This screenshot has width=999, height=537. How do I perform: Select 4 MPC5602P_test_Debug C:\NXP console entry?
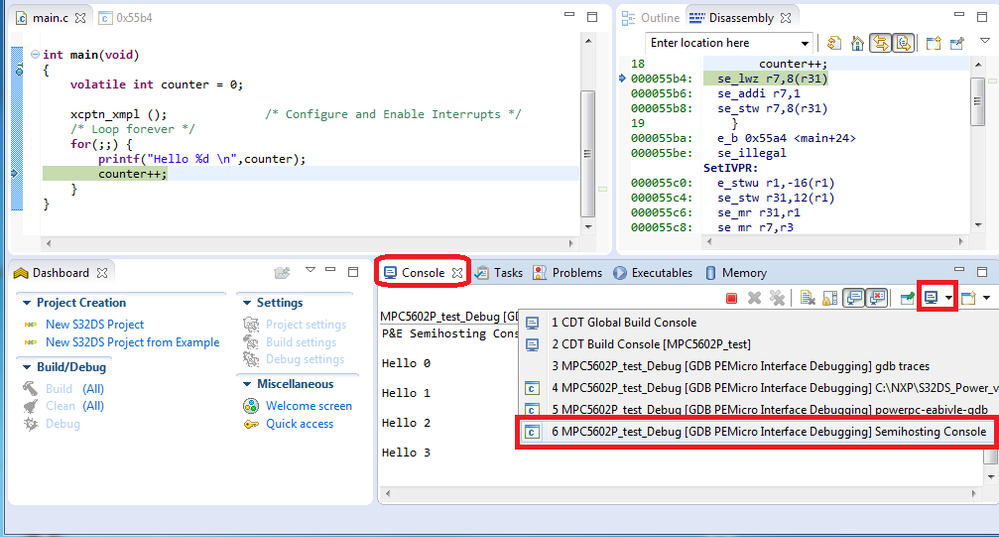(759, 388)
